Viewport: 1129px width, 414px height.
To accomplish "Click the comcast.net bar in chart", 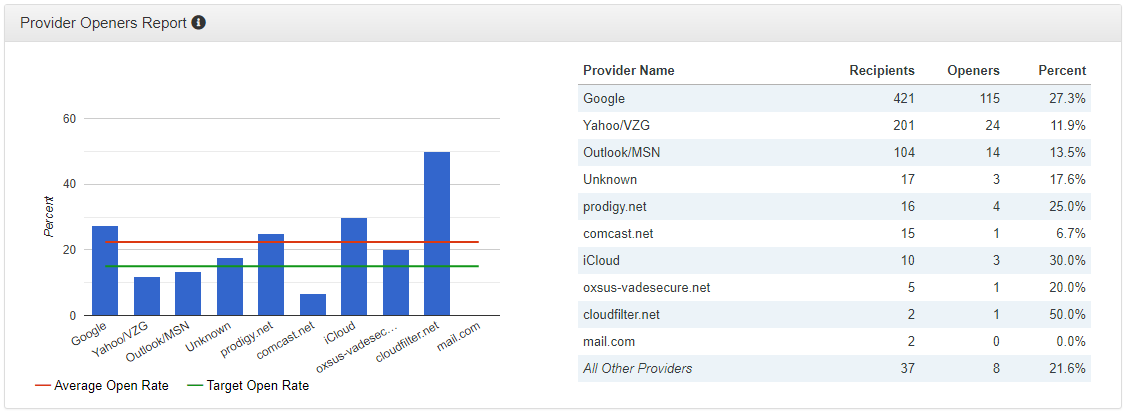I will click(x=313, y=304).
